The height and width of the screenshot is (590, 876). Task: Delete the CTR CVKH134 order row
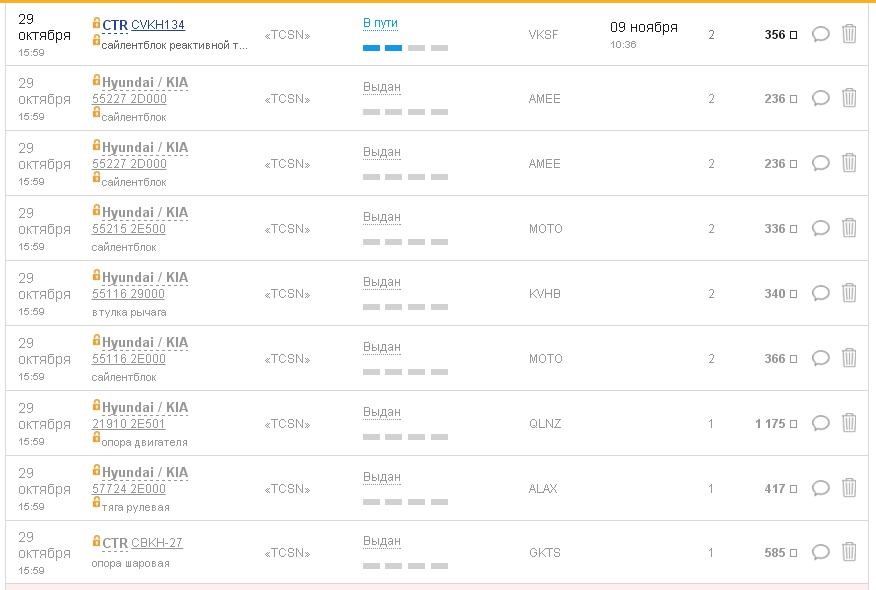pos(849,33)
